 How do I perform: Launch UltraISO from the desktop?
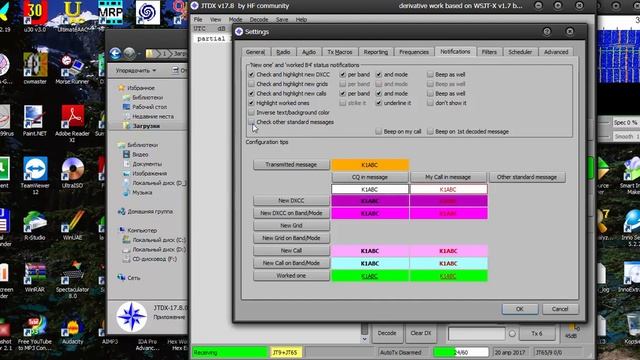click(x=72, y=172)
